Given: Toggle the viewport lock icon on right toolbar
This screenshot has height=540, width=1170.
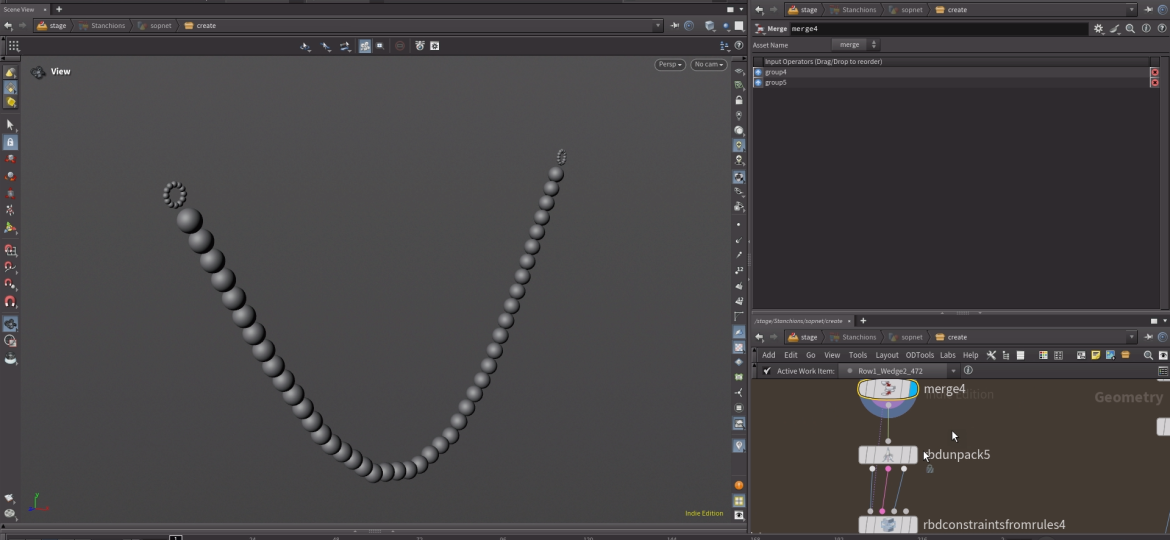Looking at the screenshot, I should pos(739,100).
